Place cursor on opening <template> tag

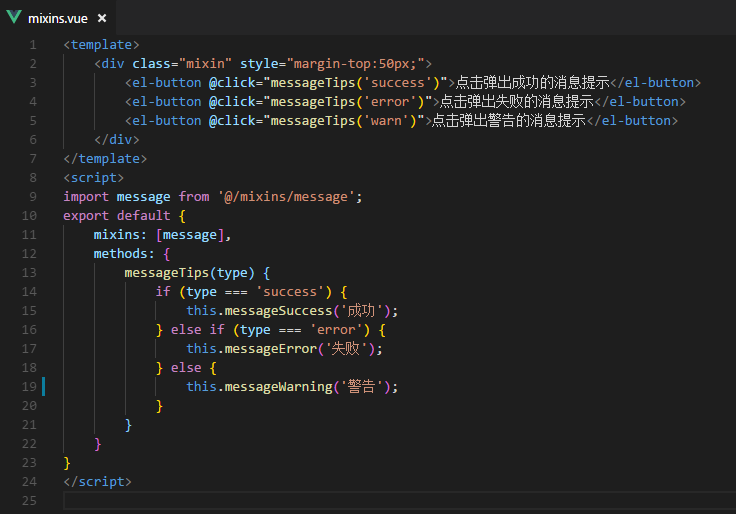(x=101, y=45)
